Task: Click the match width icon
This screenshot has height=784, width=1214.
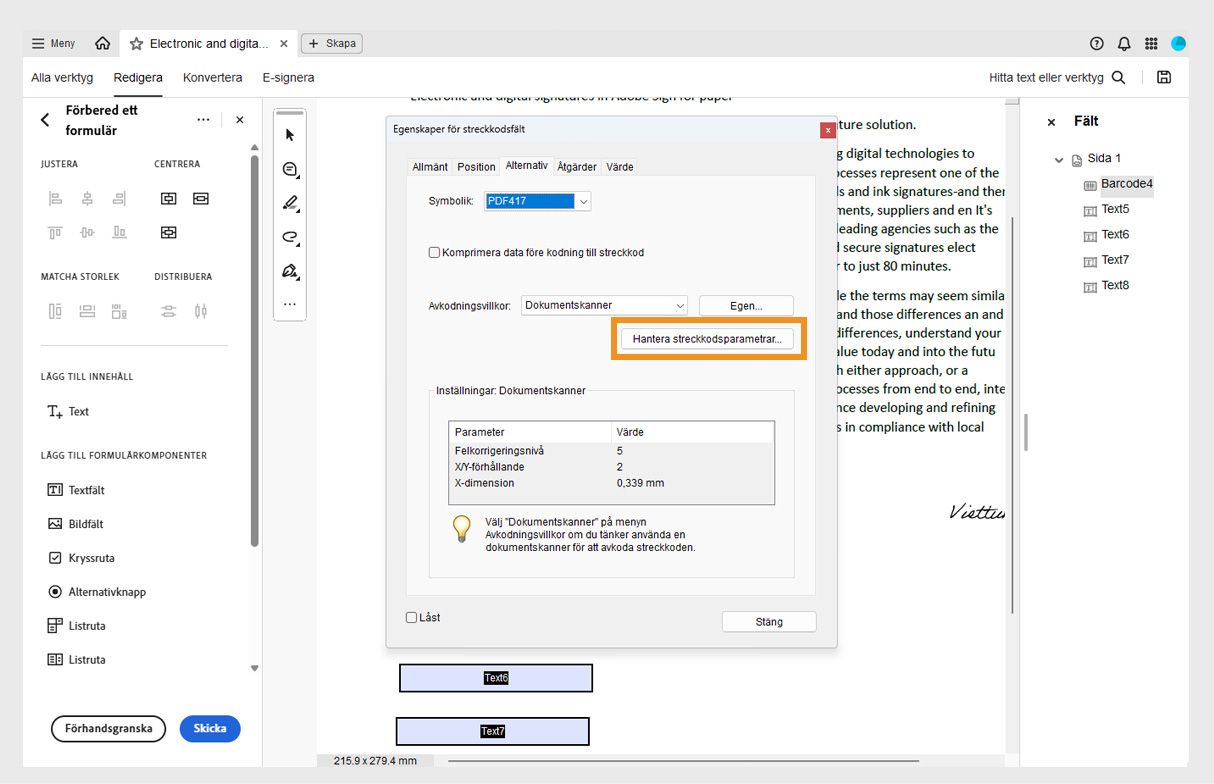Action: (x=88, y=311)
